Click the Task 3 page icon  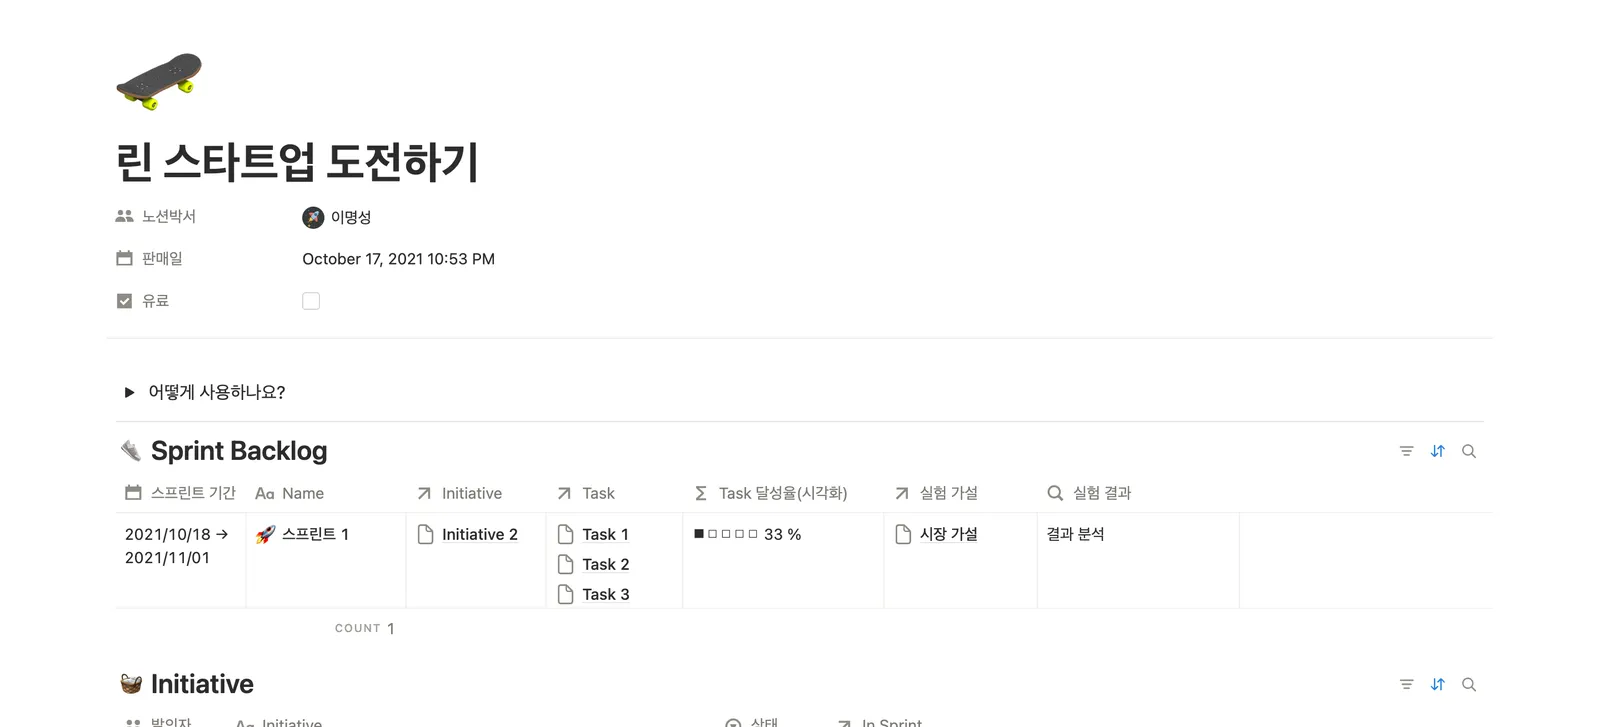[x=565, y=594]
